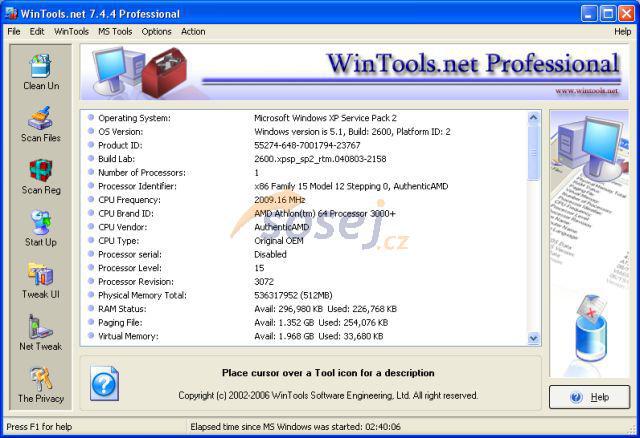Image resolution: width=640 pixels, height=438 pixels.
Task: Click the WinTools app icon in title bar
Action: click(x=11, y=13)
